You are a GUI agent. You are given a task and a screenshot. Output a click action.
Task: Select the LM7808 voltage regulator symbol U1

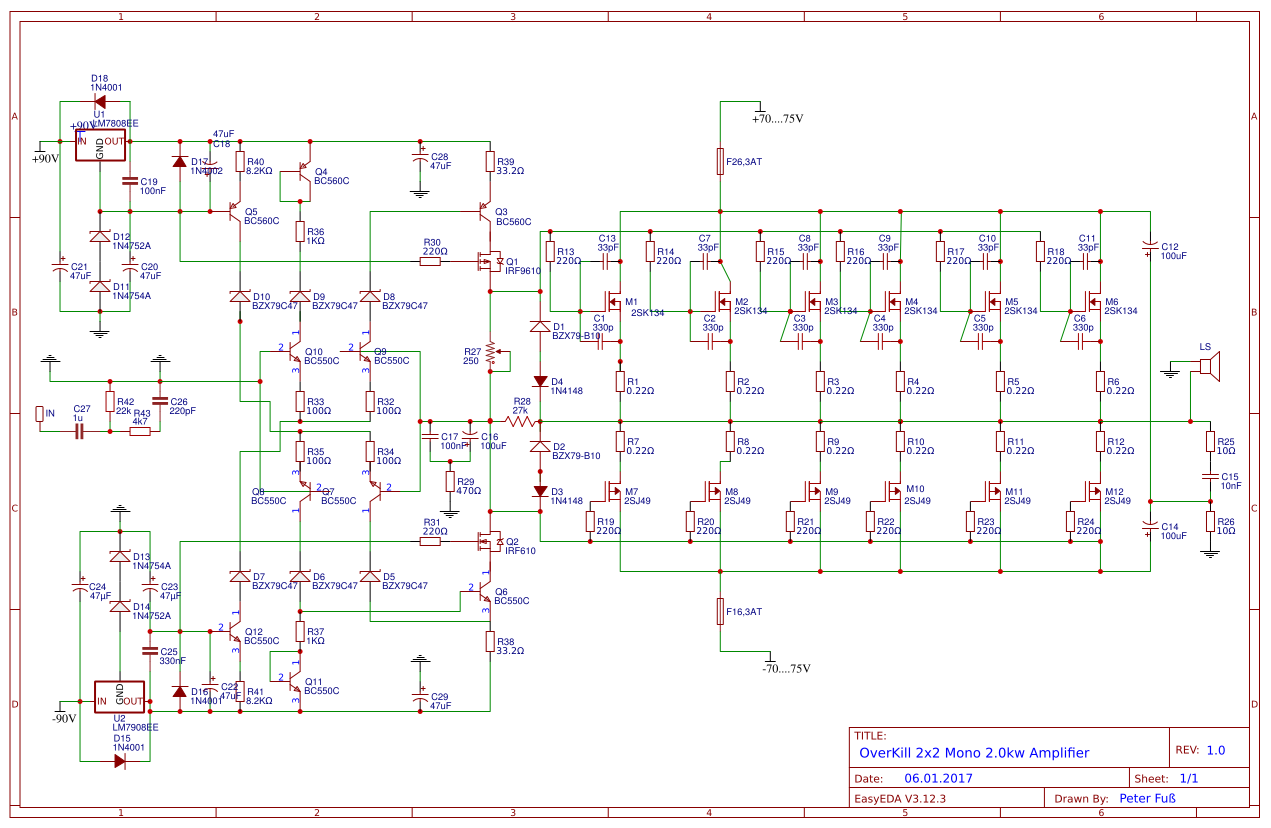point(102,143)
